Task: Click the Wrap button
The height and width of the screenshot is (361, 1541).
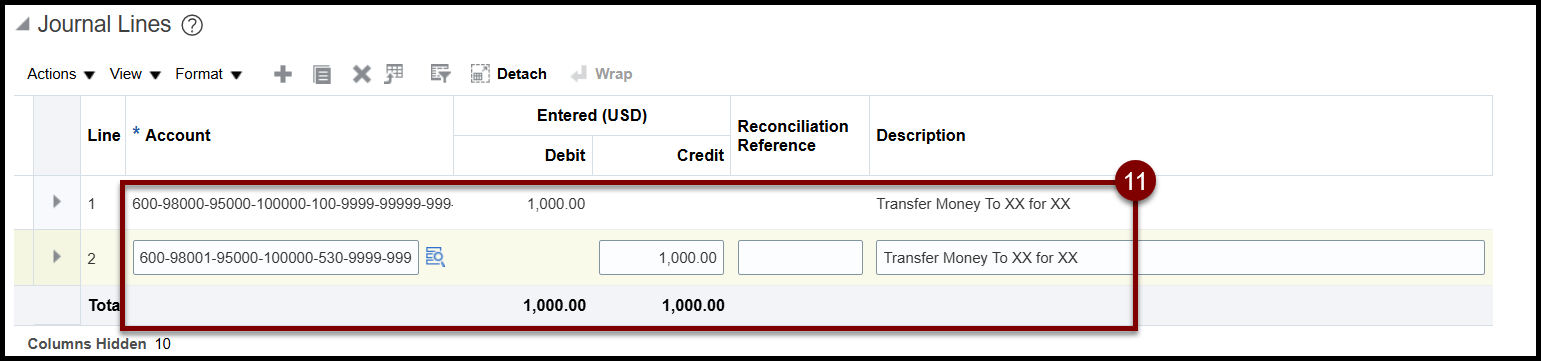Action: click(602, 74)
